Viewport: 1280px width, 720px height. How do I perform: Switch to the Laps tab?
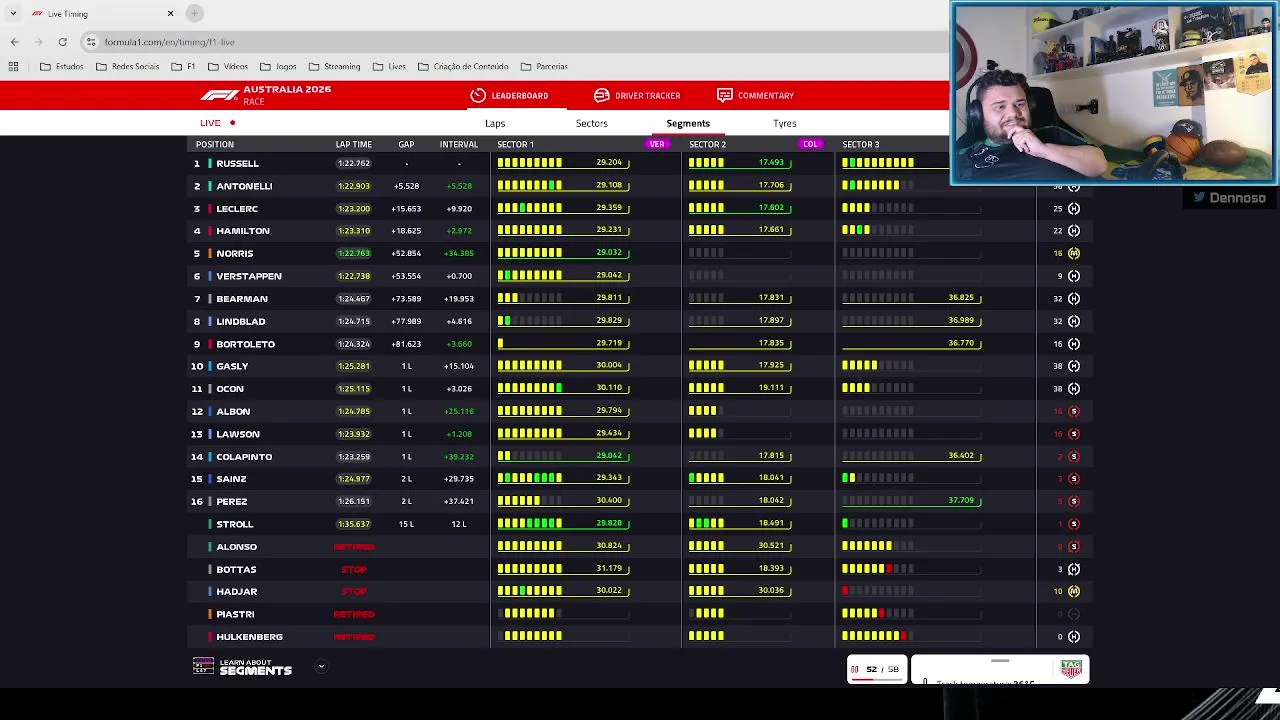[495, 123]
